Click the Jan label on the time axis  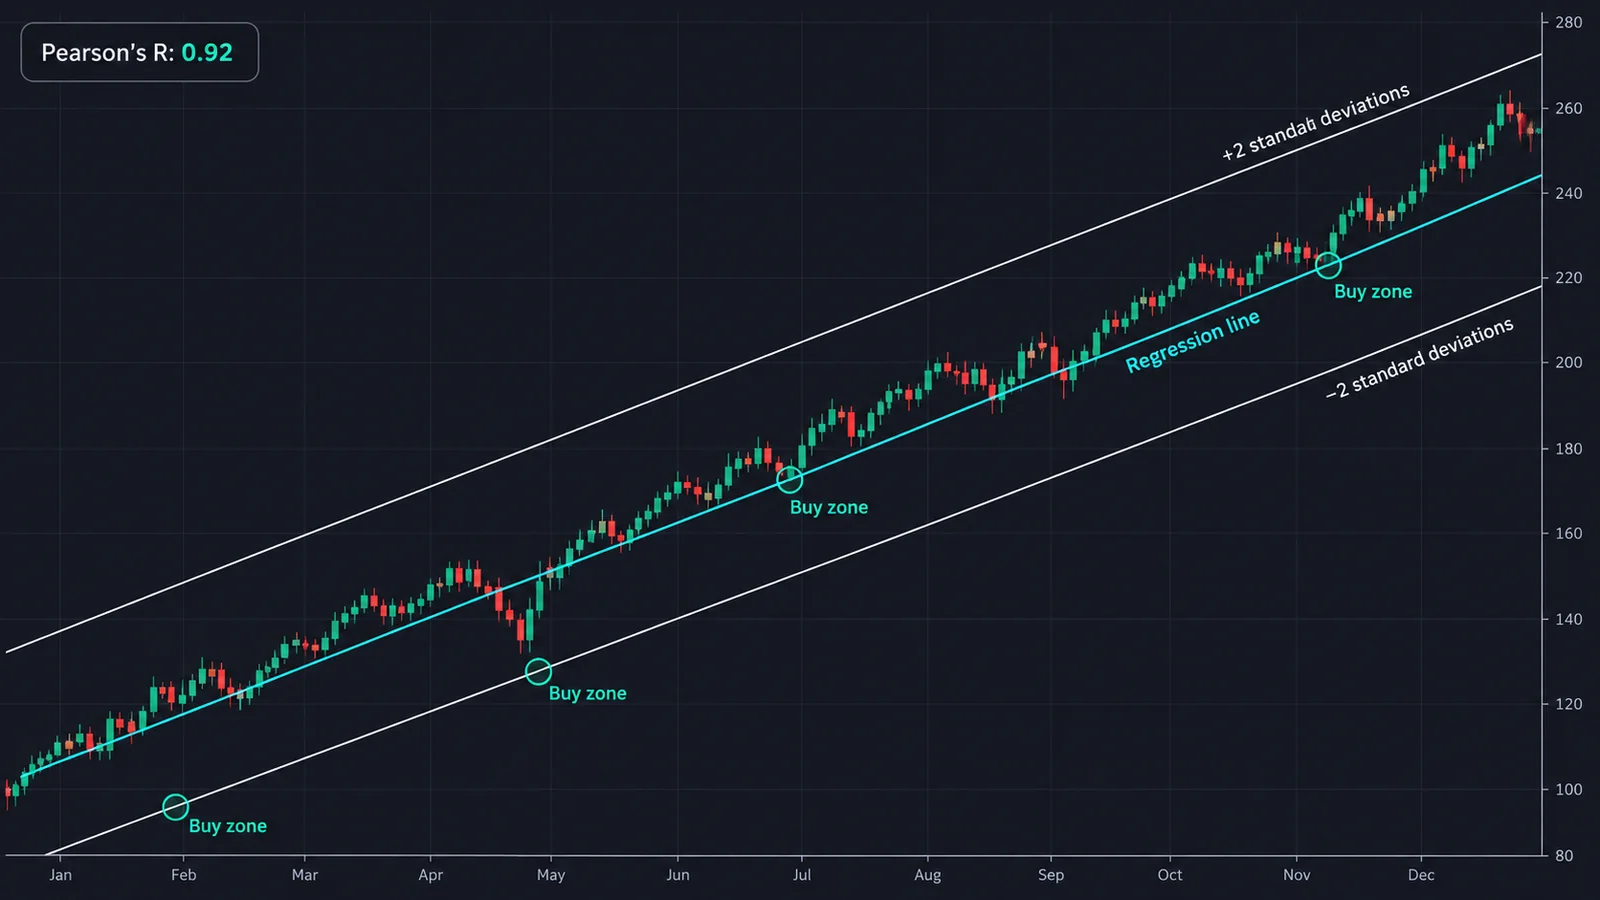pyautogui.click(x=61, y=875)
